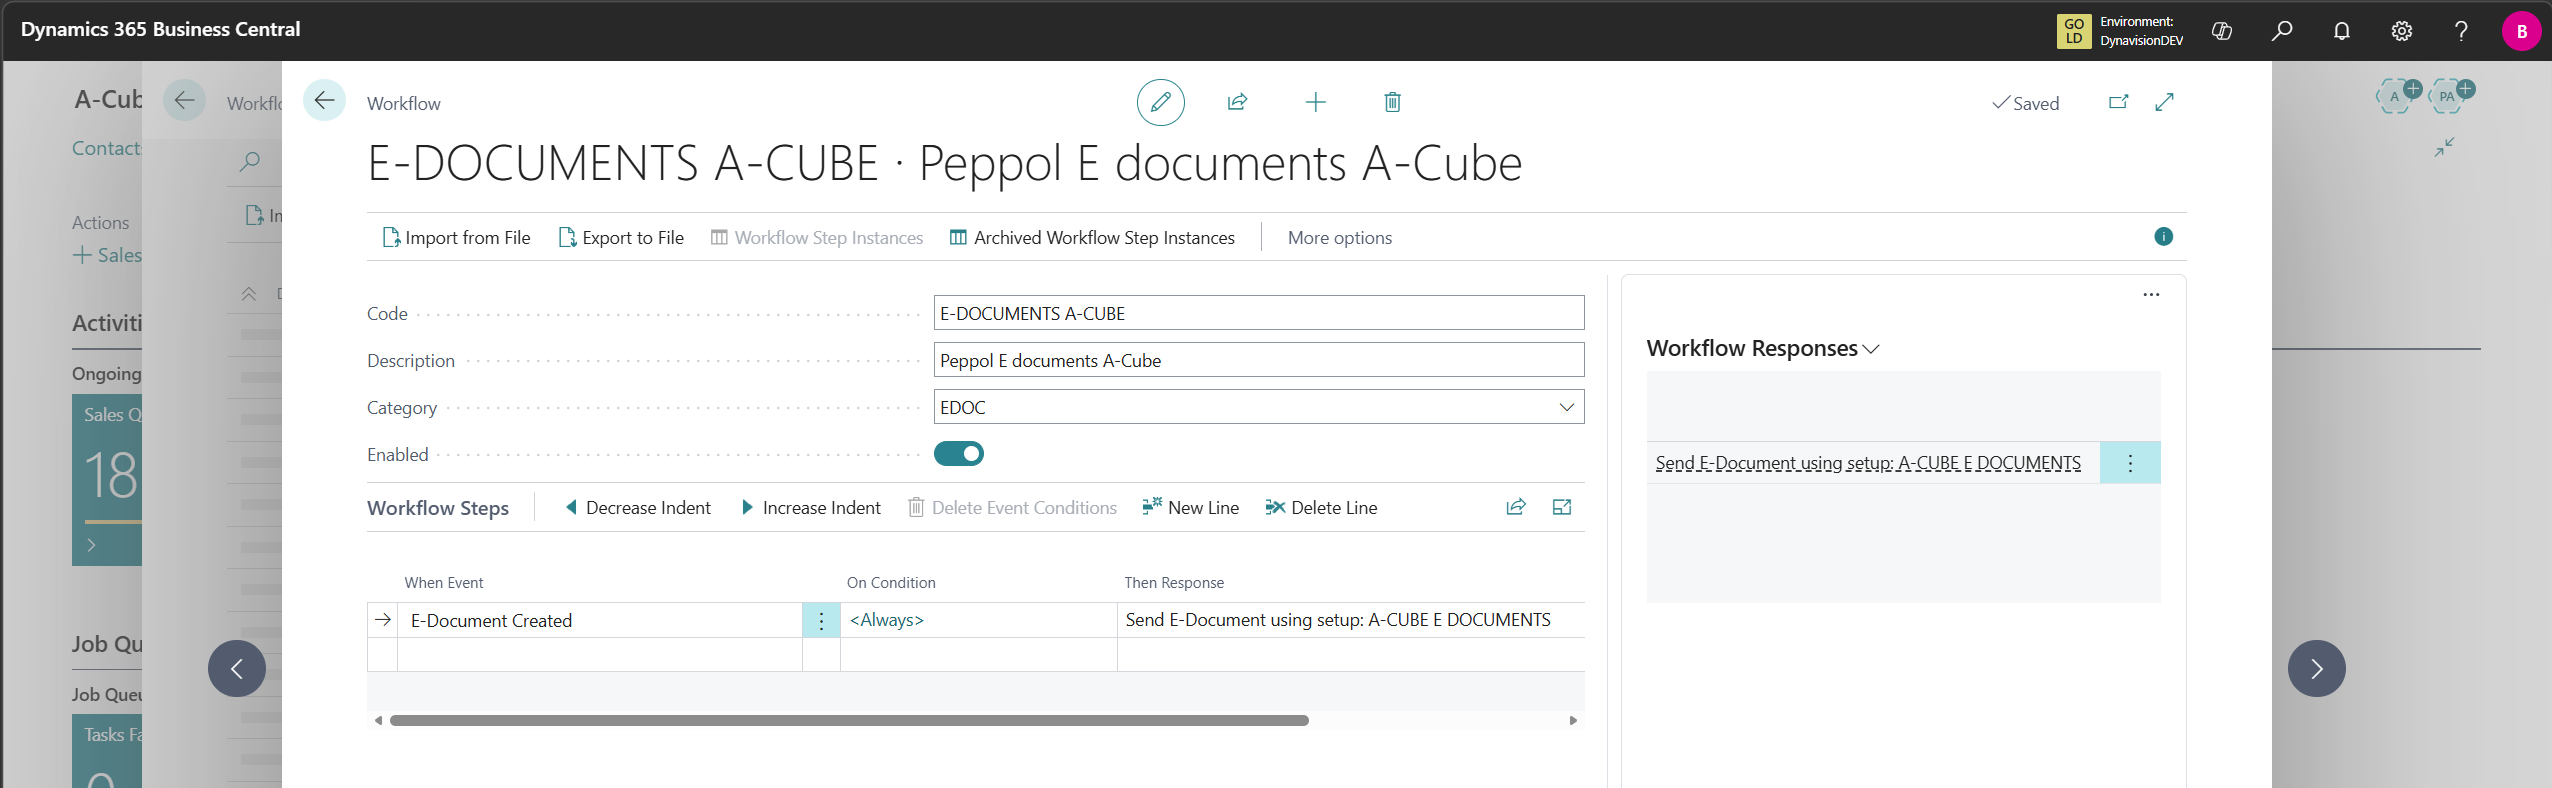Open Workflow Step Instances
This screenshot has width=2552, height=788.
[817, 238]
